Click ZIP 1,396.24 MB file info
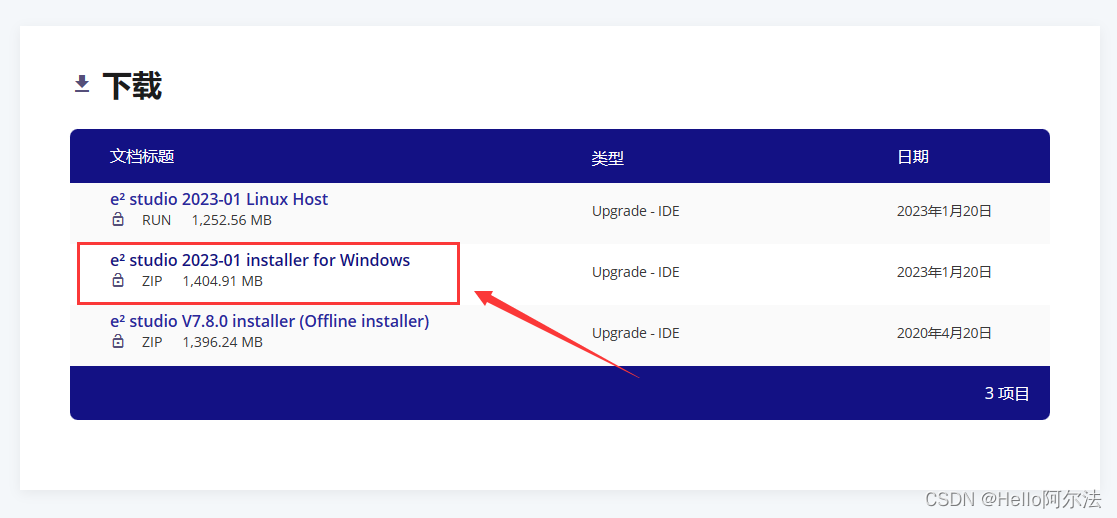 click(x=202, y=343)
